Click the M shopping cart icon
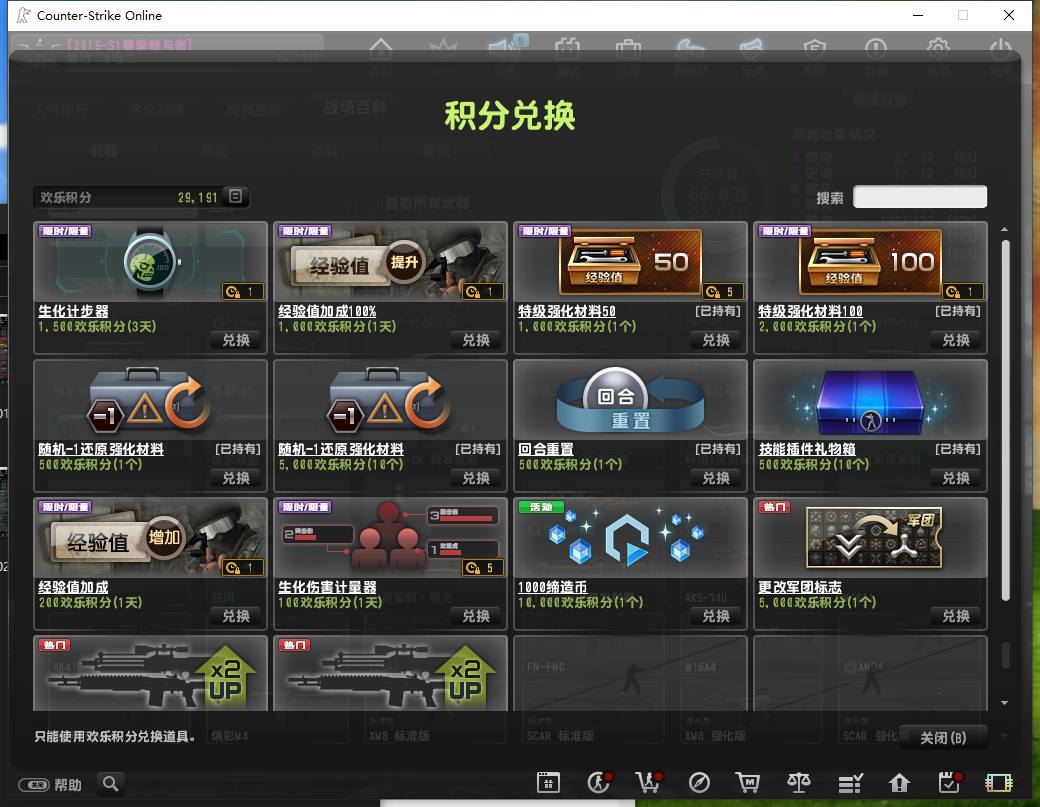The height and width of the screenshot is (807, 1040). (748, 783)
